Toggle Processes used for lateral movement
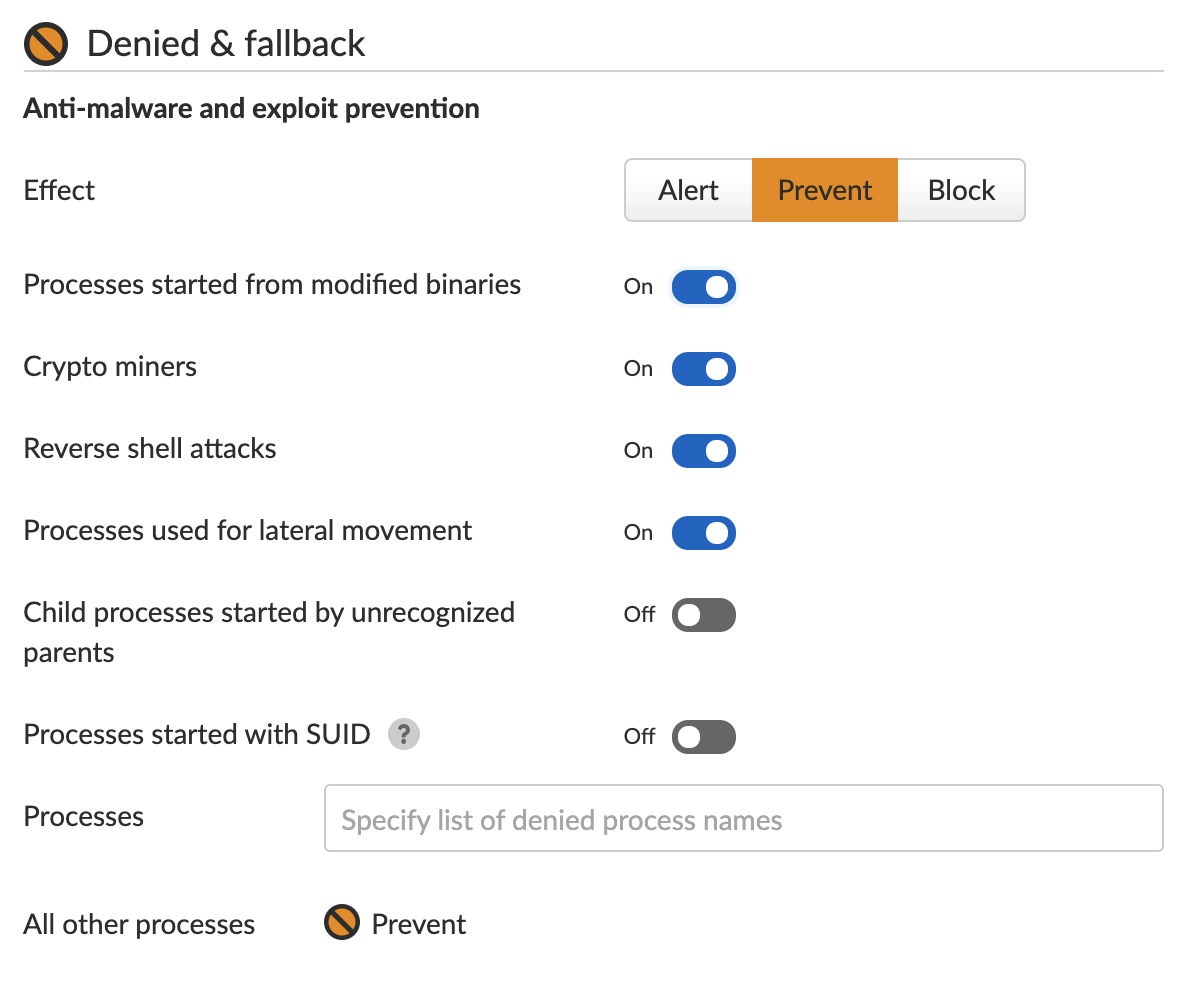This screenshot has width=1194, height=996. click(x=704, y=533)
